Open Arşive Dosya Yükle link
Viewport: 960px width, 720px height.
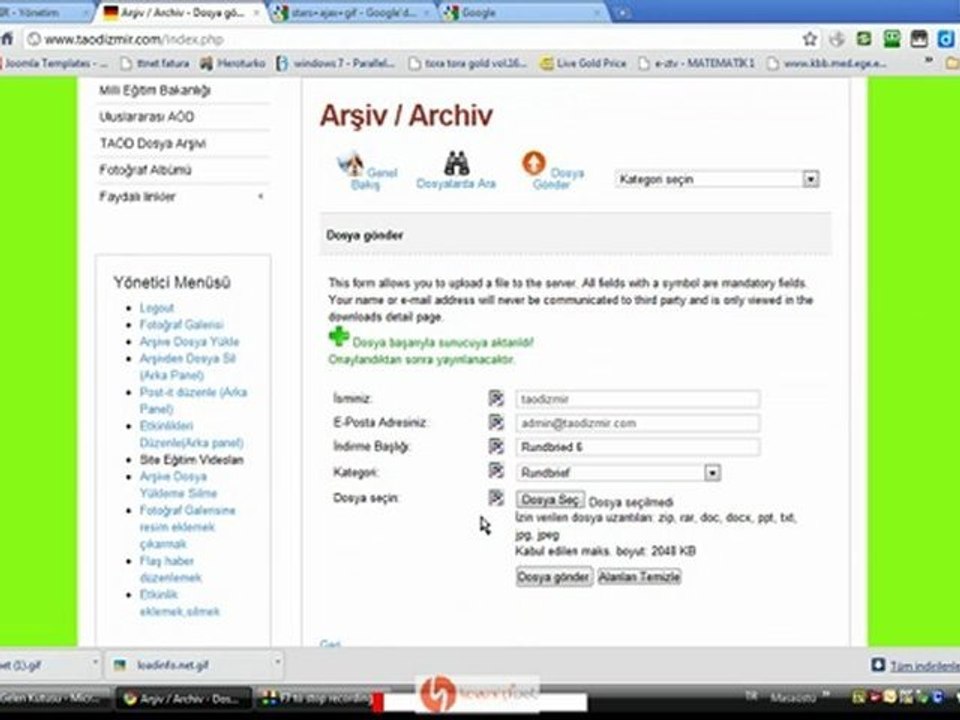click(x=189, y=342)
